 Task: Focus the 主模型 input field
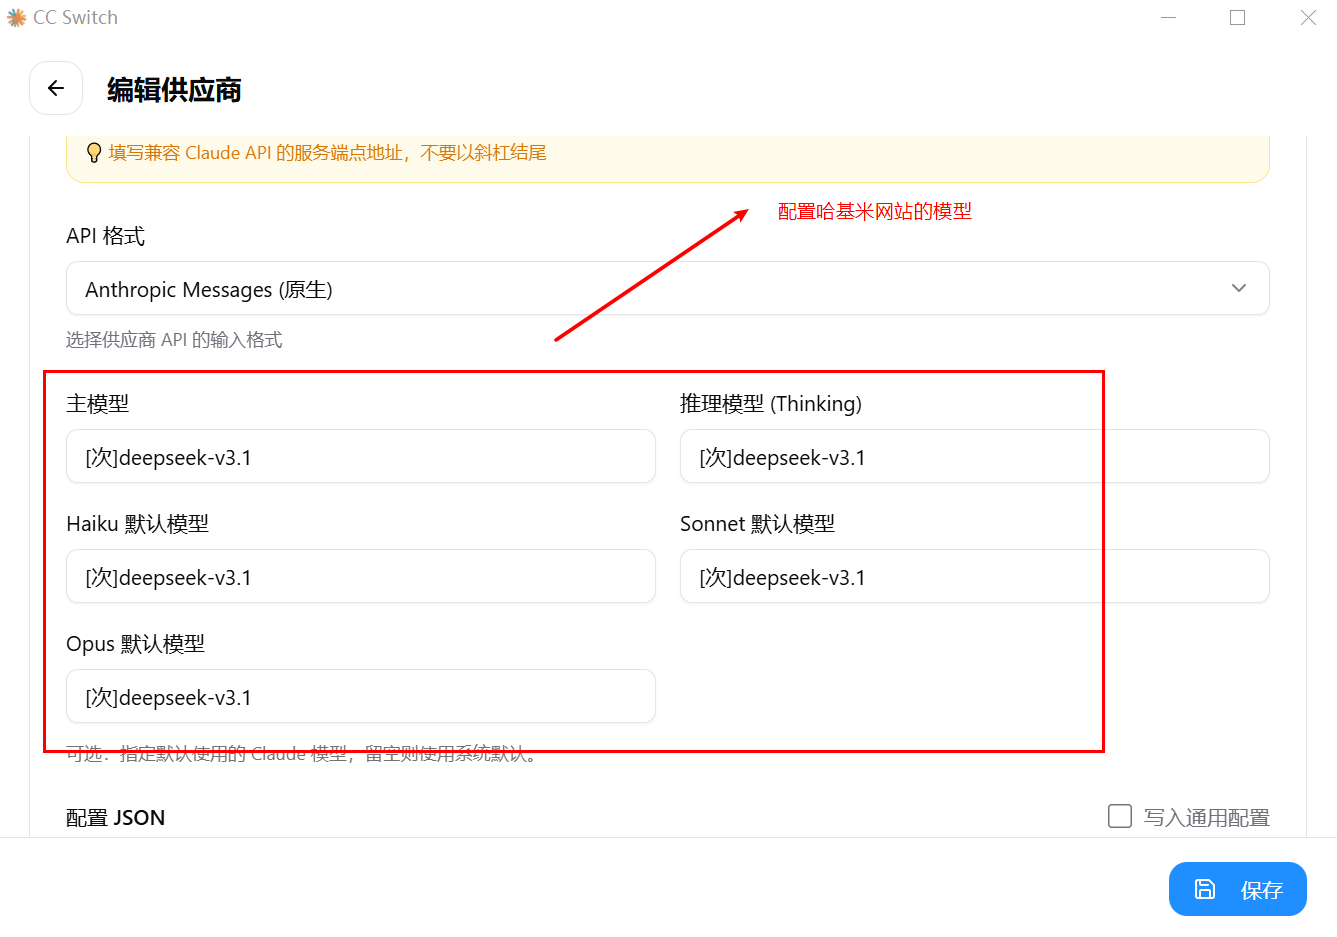(361, 456)
